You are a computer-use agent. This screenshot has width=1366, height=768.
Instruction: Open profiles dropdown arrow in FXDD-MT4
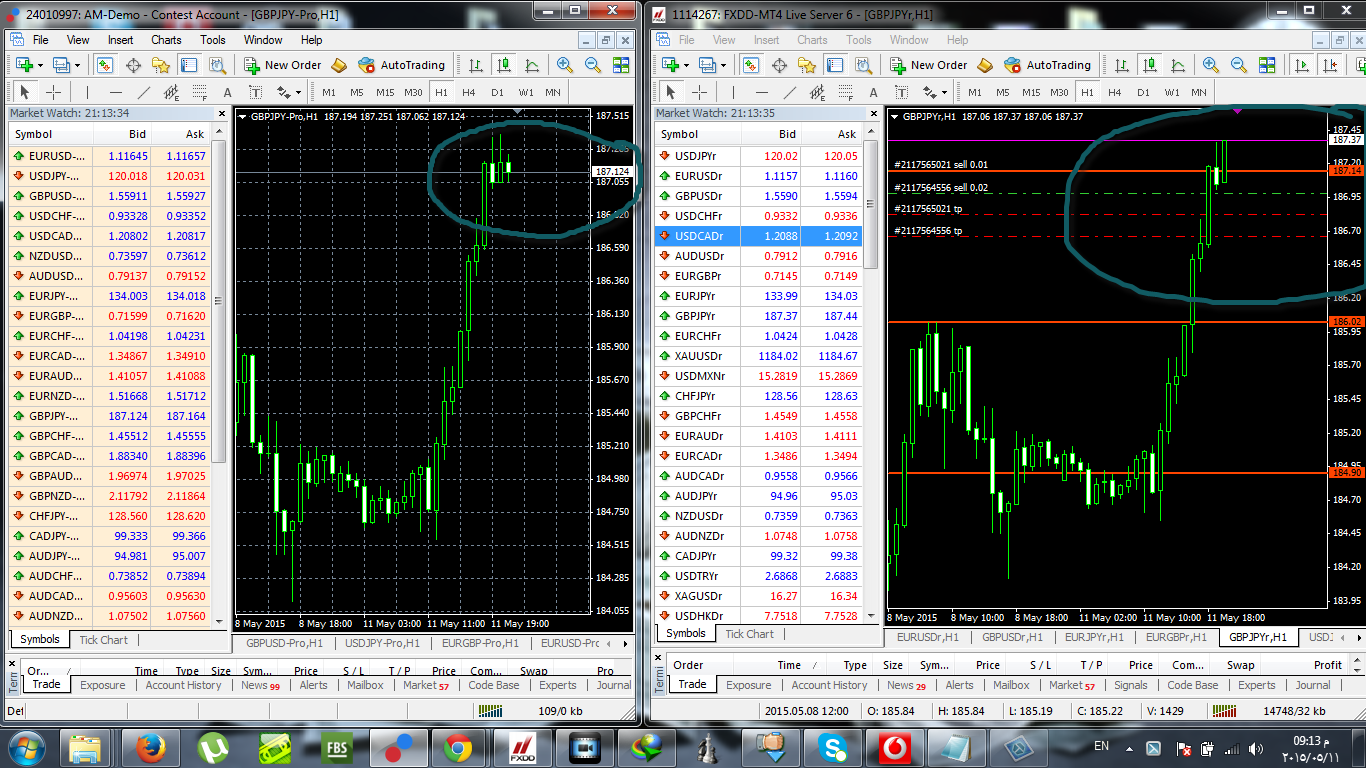point(723,65)
